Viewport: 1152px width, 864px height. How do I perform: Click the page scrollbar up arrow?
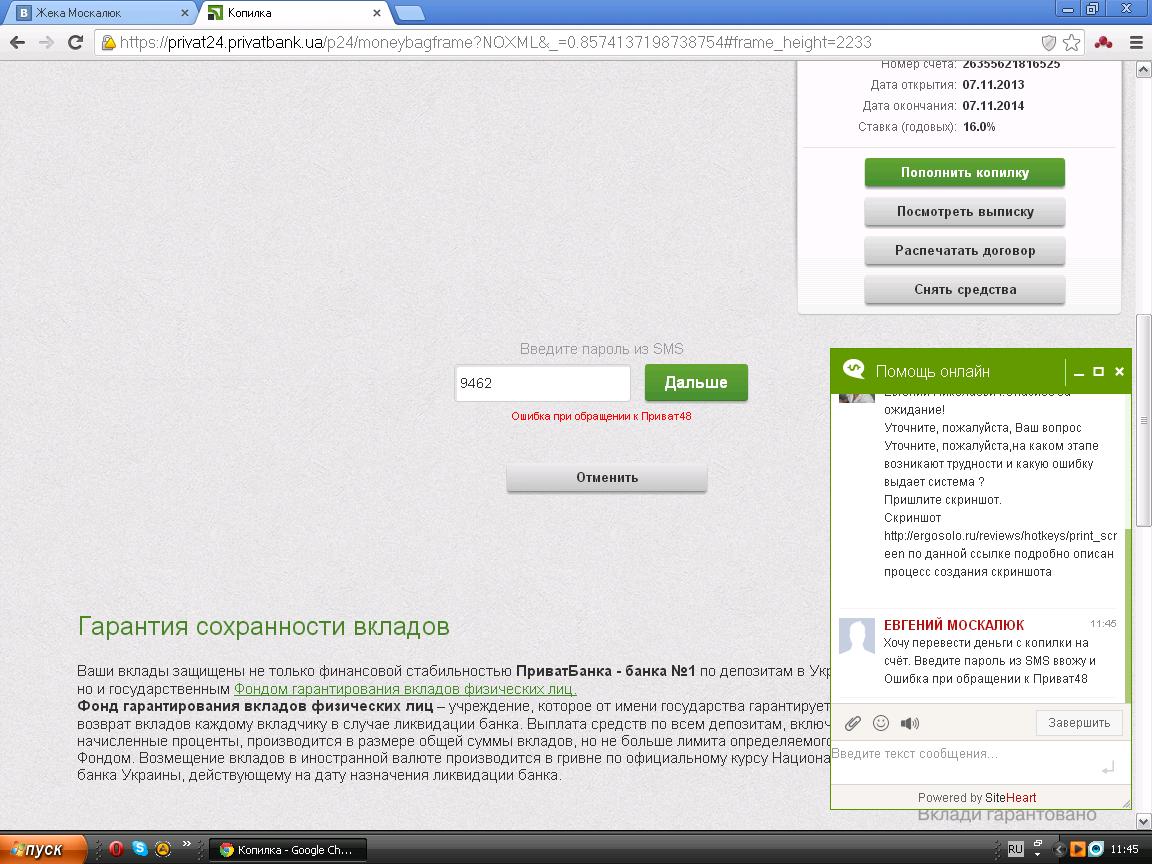click(x=1143, y=70)
